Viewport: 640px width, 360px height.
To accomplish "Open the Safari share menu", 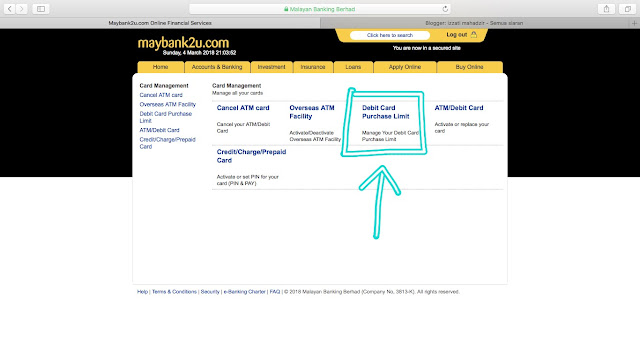I will [607, 9].
